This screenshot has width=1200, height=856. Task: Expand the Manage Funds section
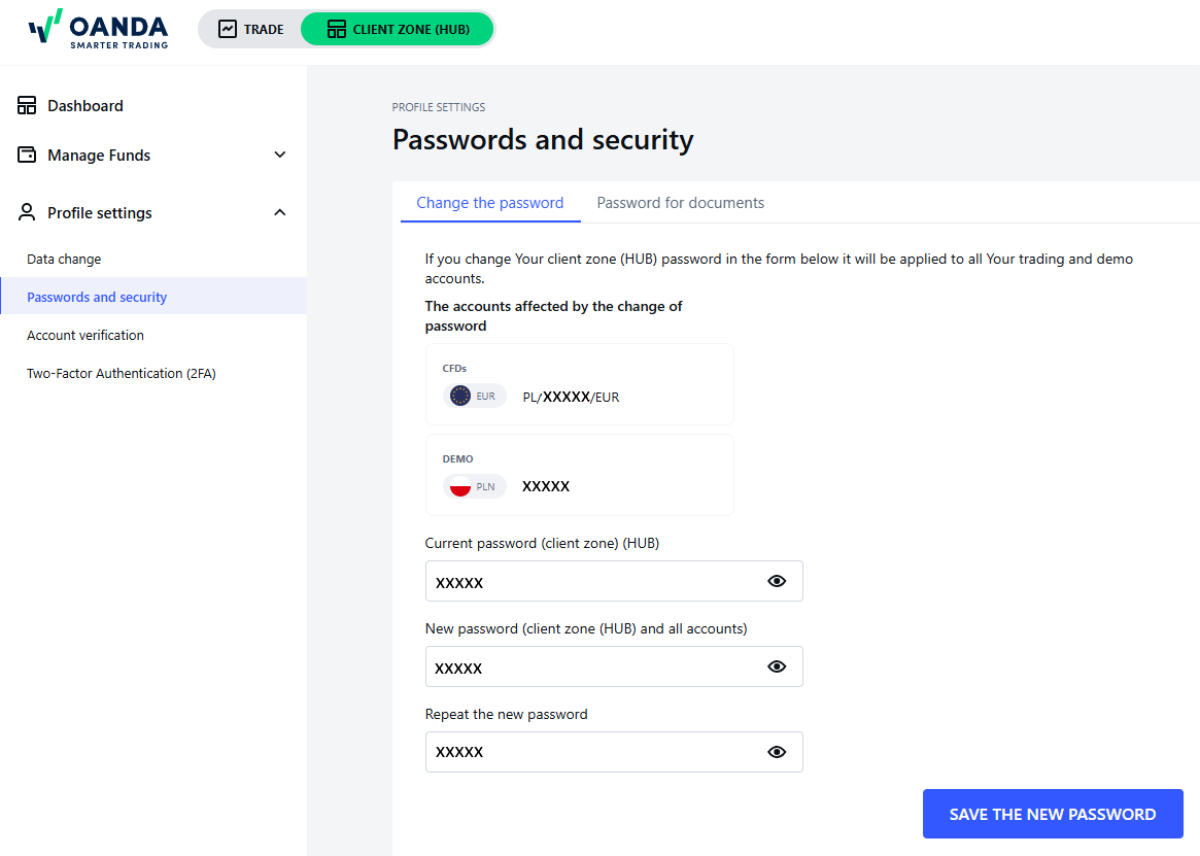(279, 155)
